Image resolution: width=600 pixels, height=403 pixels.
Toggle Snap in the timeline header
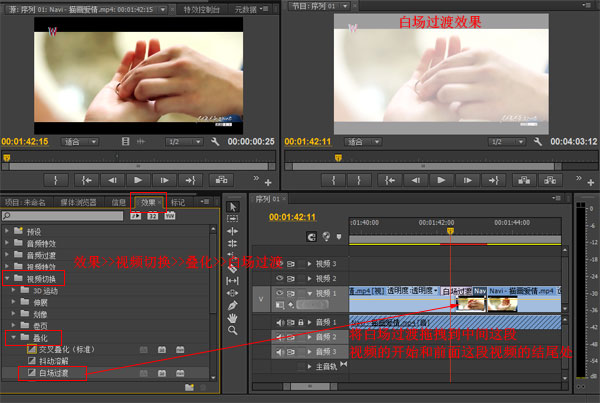point(312,237)
